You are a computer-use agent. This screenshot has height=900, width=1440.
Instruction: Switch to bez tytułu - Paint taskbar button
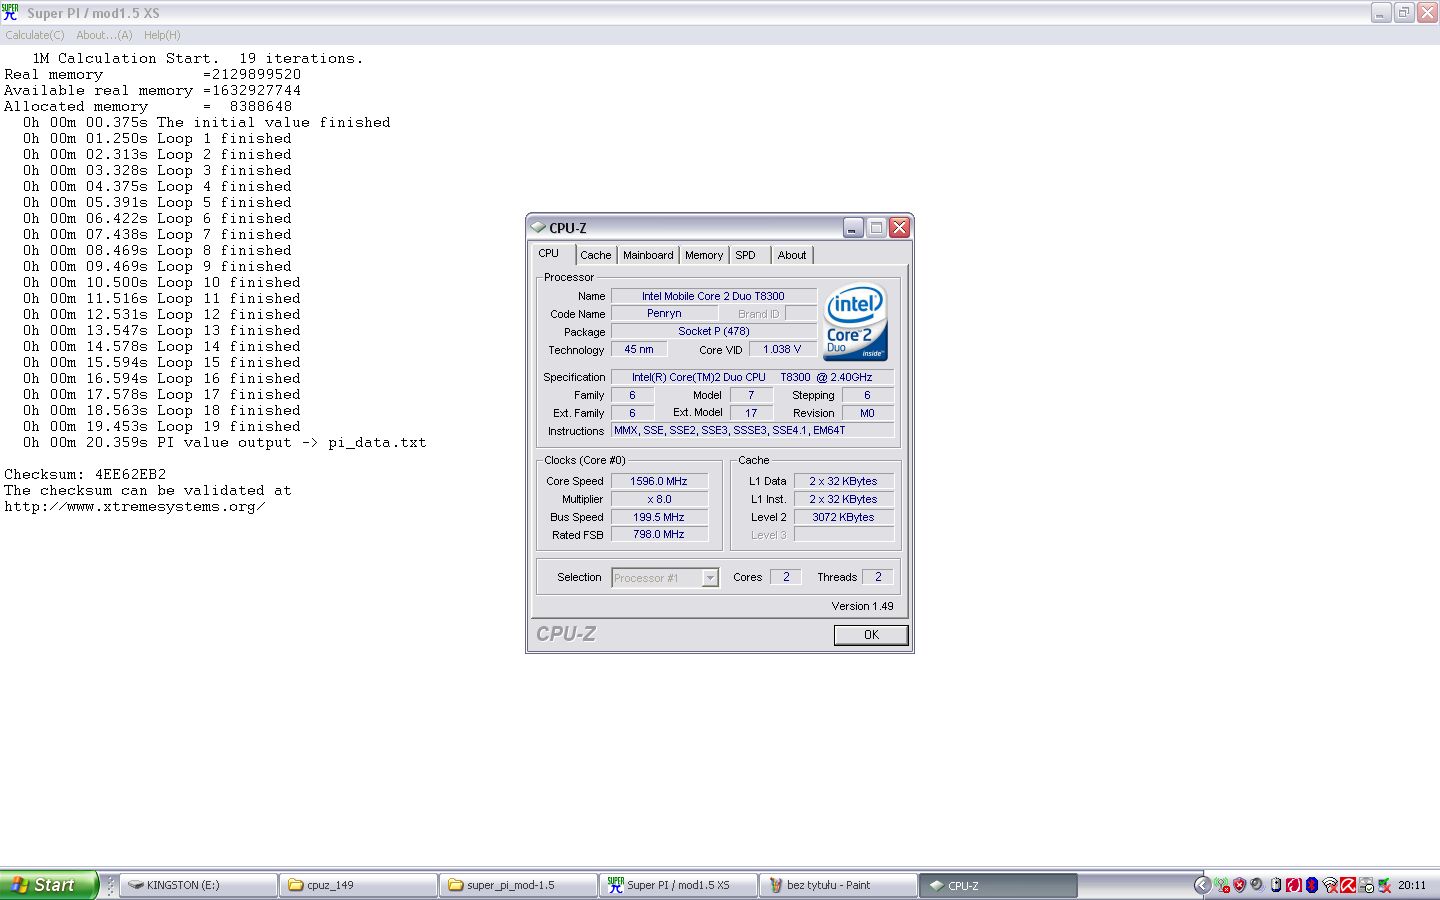click(x=839, y=885)
